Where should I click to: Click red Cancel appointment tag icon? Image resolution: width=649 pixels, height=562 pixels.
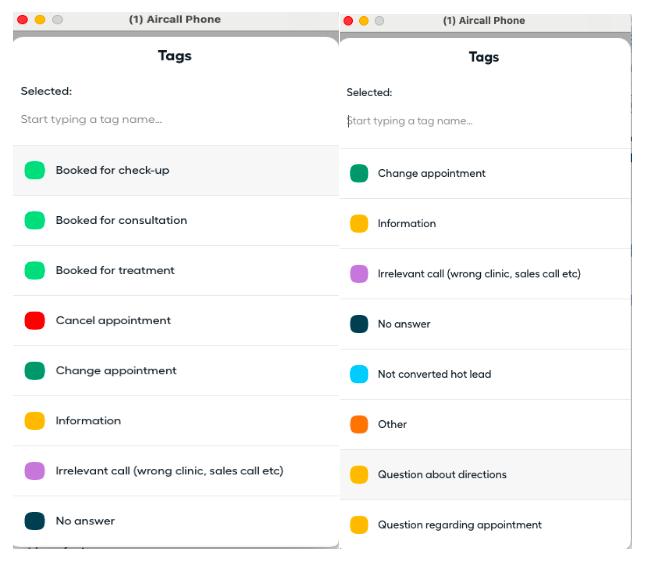(35, 320)
